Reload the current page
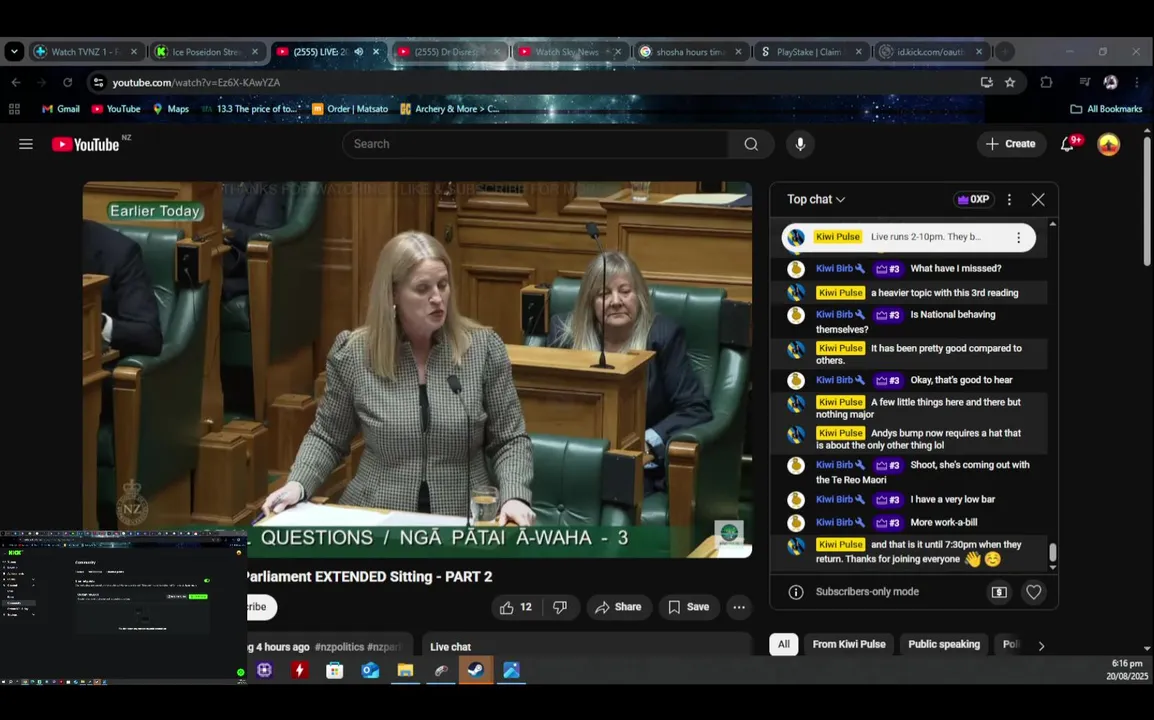Image resolution: width=1154 pixels, height=720 pixels. click(67, 82)
